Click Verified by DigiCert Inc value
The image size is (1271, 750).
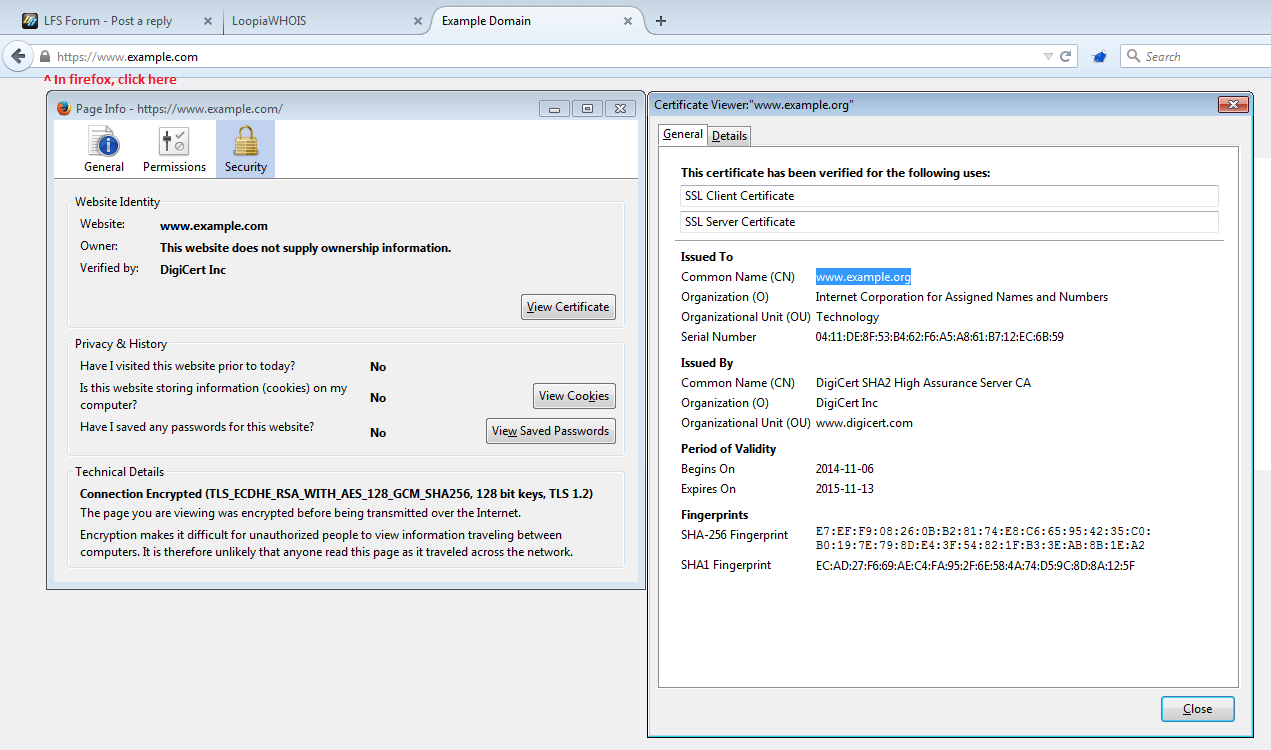(193, 270)
